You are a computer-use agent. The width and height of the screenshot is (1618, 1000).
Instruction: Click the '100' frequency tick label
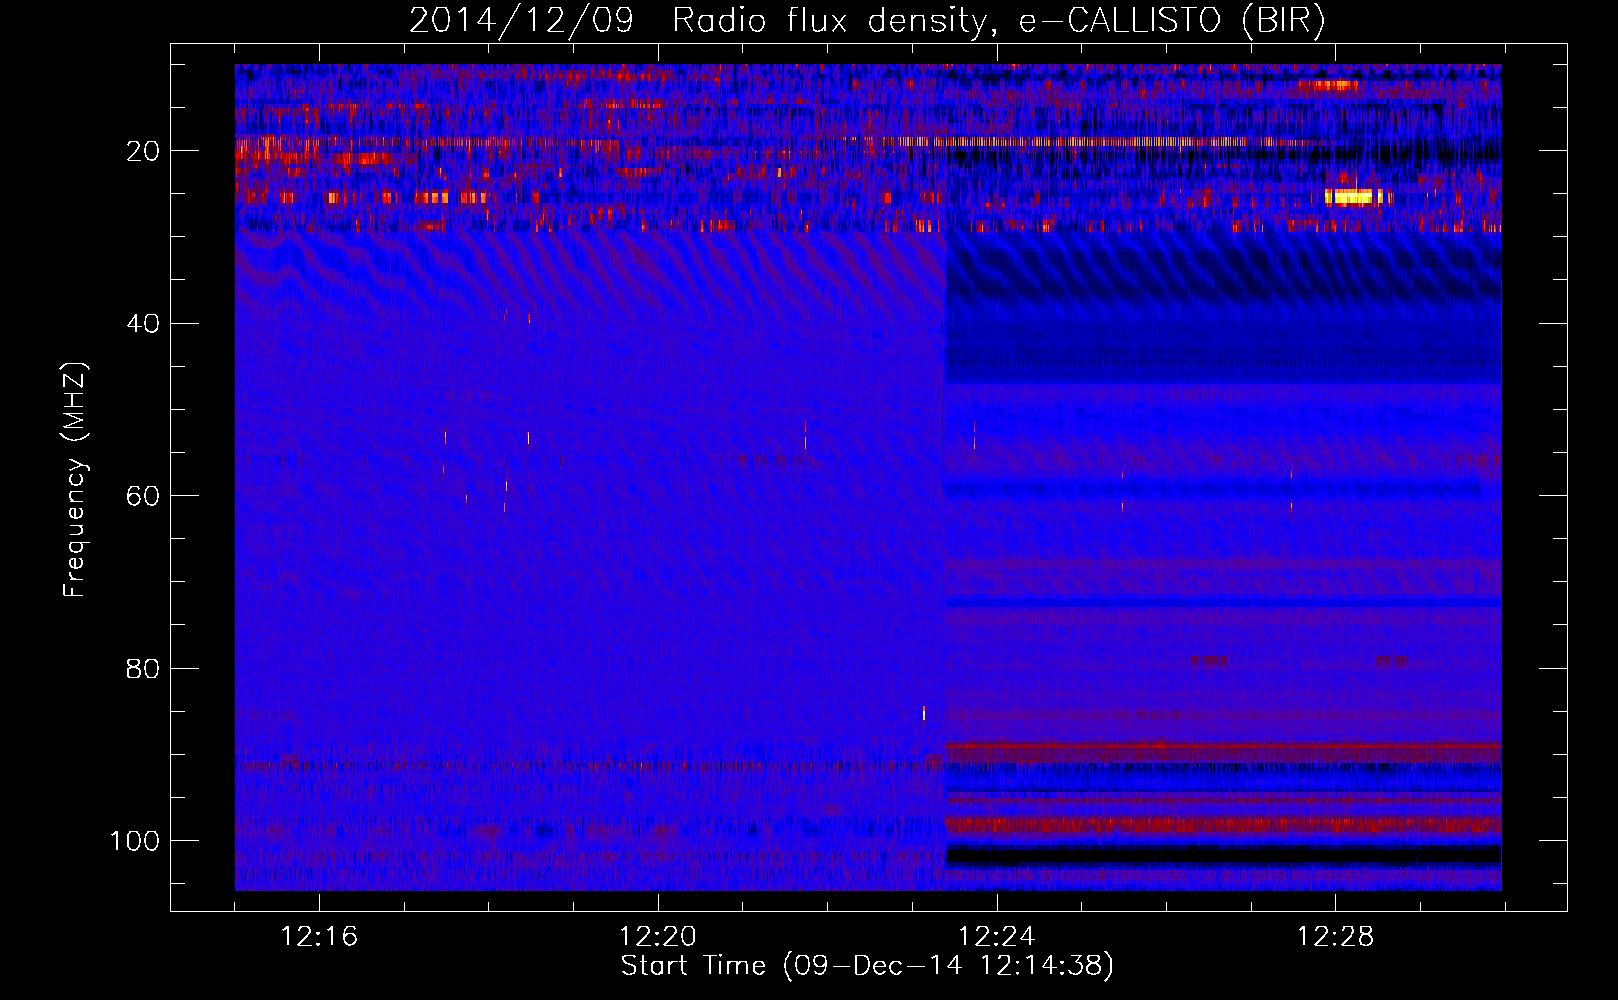pos(135,841)
